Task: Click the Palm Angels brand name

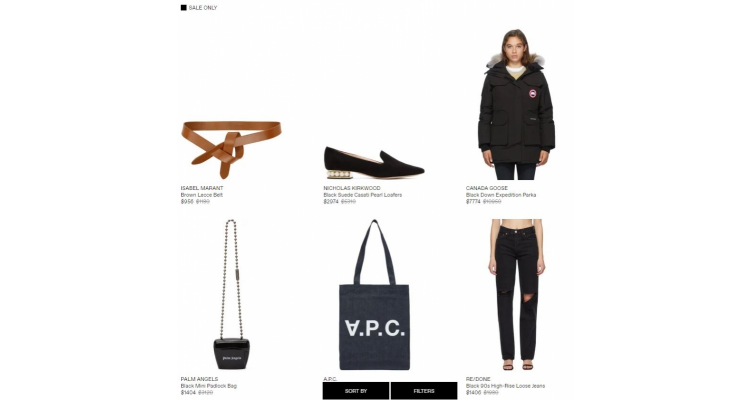Action: coord(199,379)
